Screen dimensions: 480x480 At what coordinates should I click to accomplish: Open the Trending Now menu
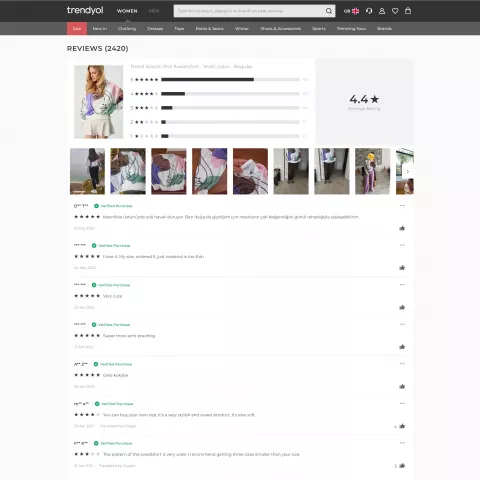(351, 29)
